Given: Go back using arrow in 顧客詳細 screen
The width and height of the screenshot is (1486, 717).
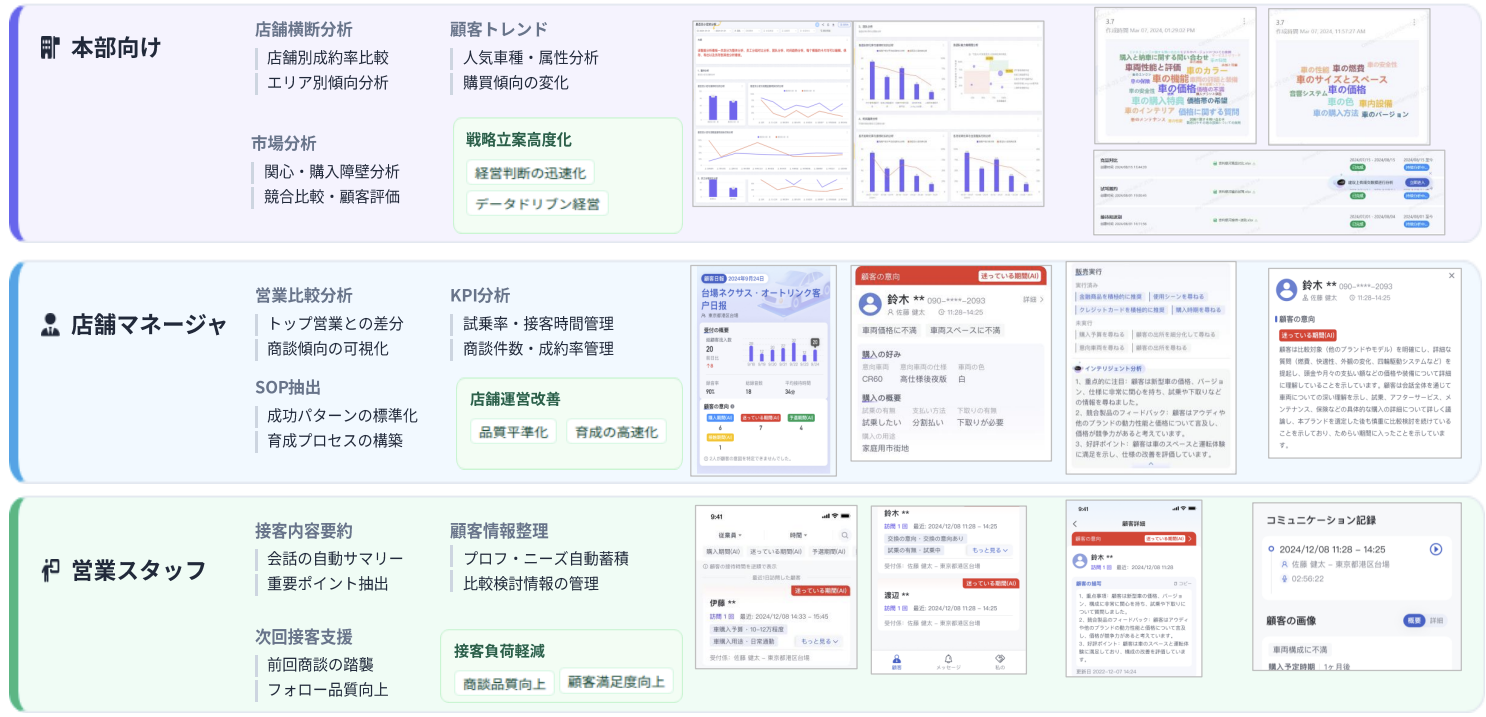Looking at the screenshot, I should tap(1075, 524).
